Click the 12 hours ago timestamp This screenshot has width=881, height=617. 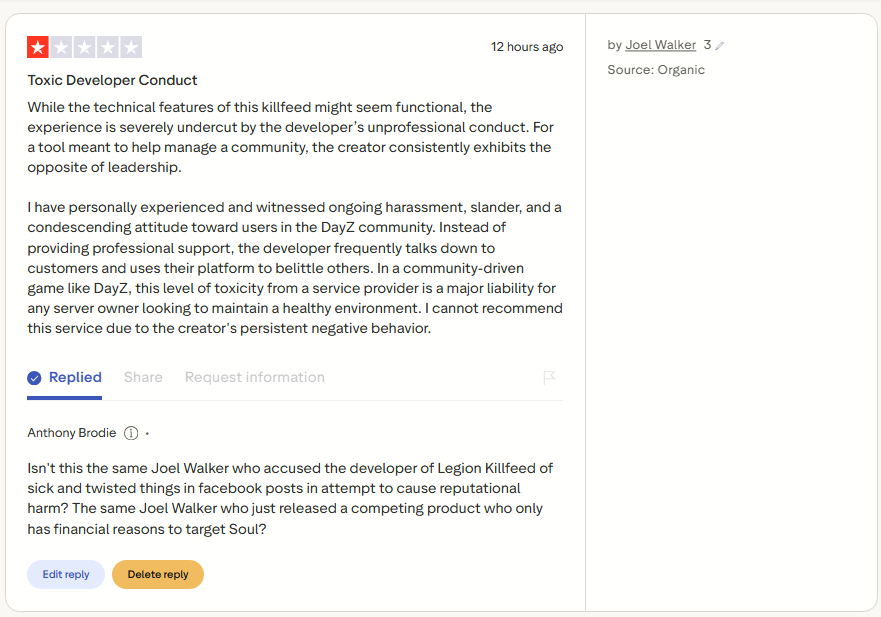click(x=527, y=47)
